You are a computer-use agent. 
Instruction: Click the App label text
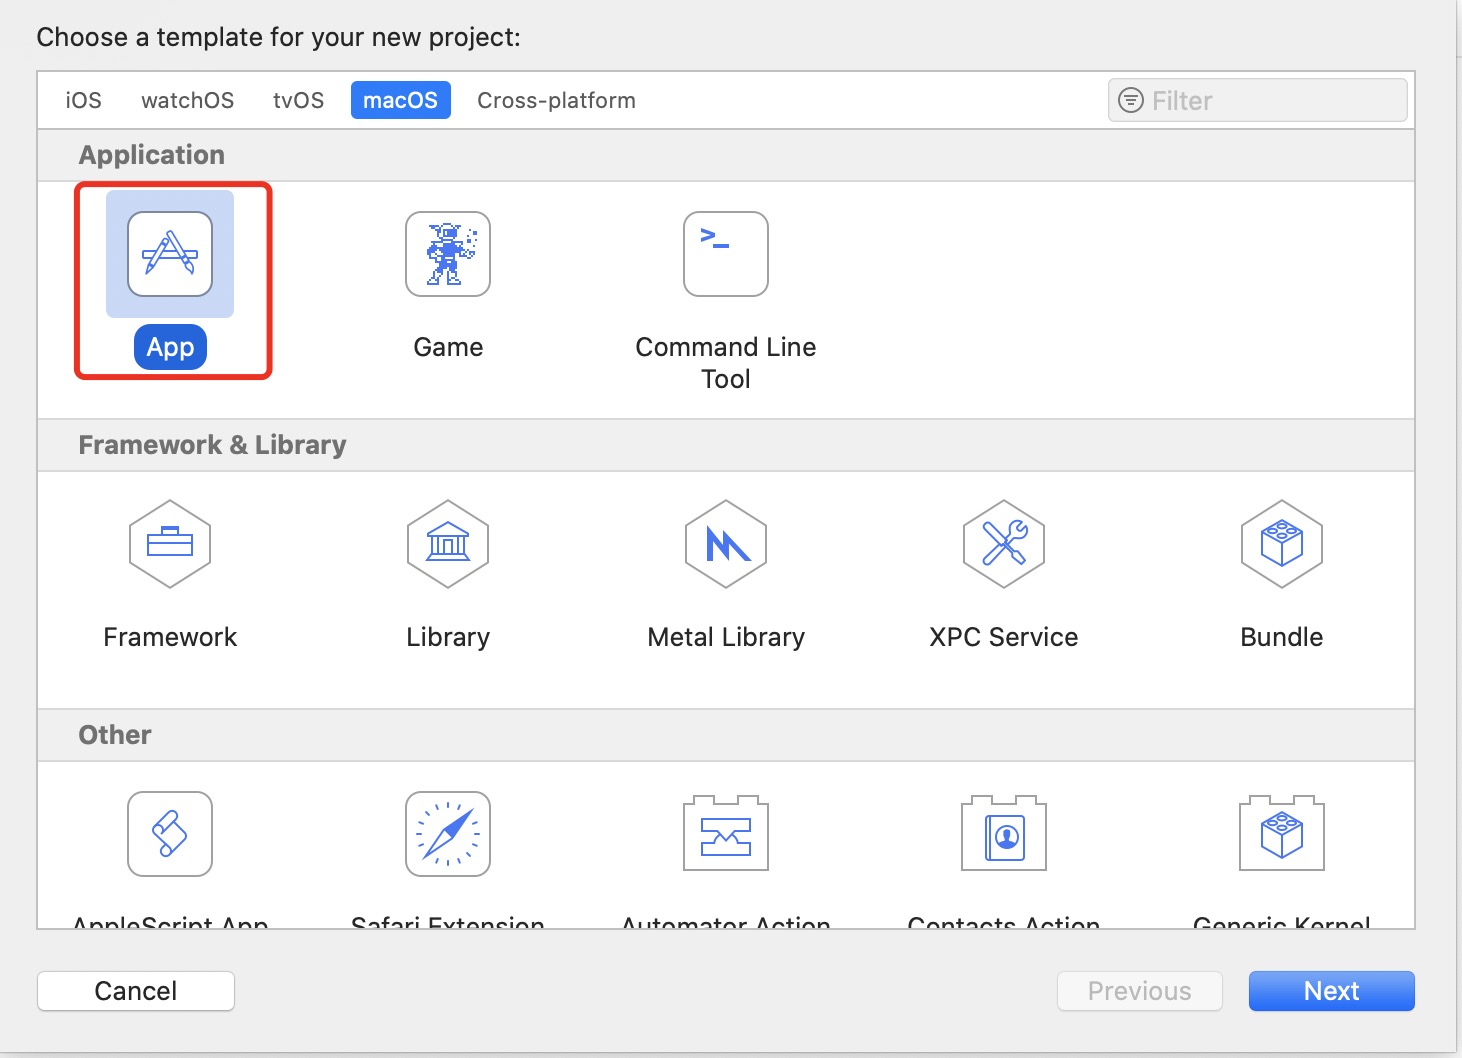coord(170,347)
